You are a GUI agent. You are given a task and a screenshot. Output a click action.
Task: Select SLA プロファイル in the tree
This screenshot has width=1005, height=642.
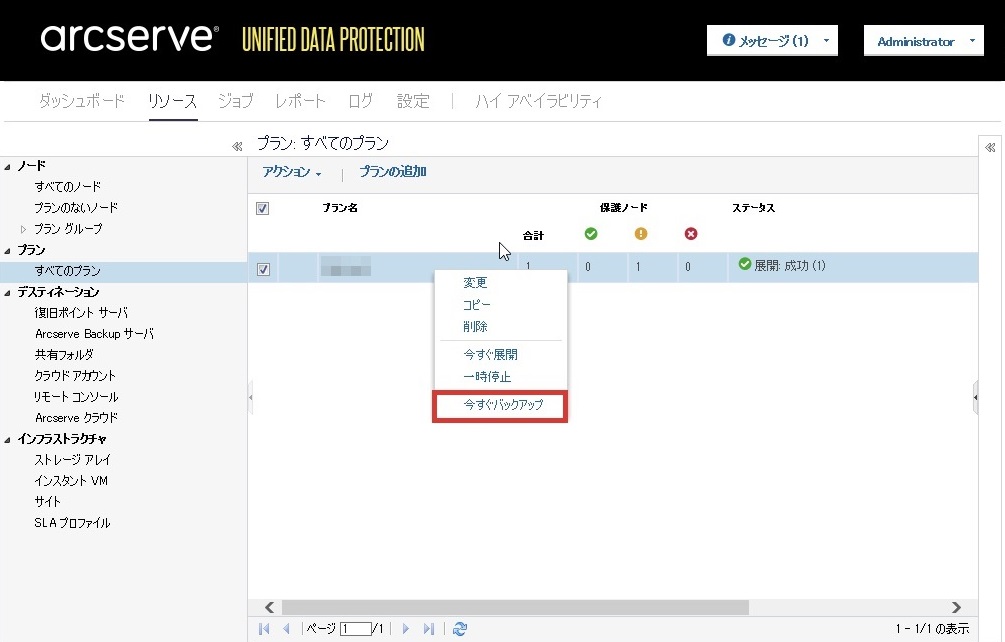tap(72, 523)
